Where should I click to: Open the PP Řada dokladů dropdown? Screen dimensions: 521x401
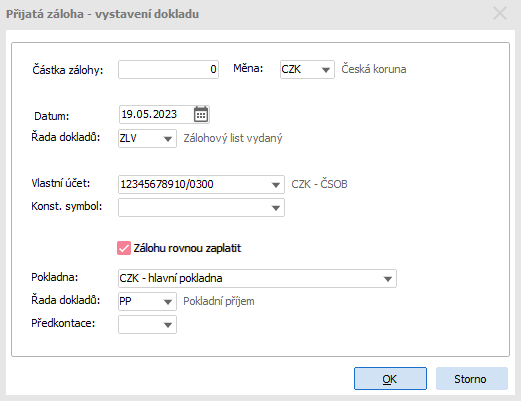[168, 302]
